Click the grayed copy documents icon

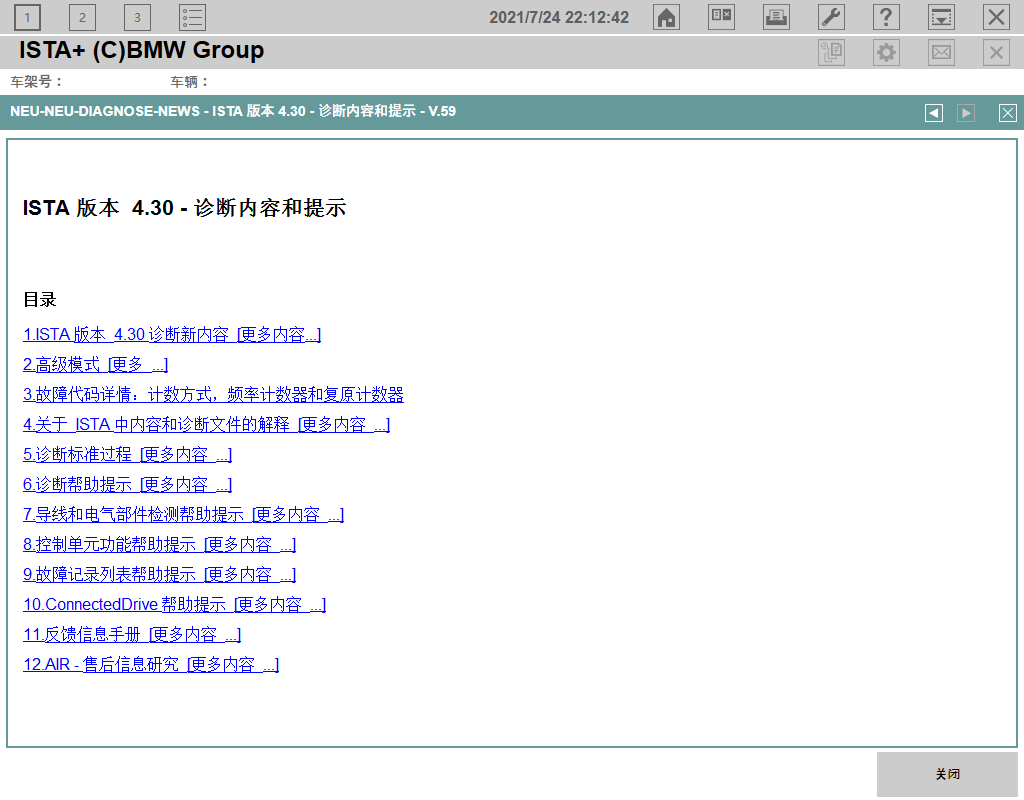click(x=831, y=52)
